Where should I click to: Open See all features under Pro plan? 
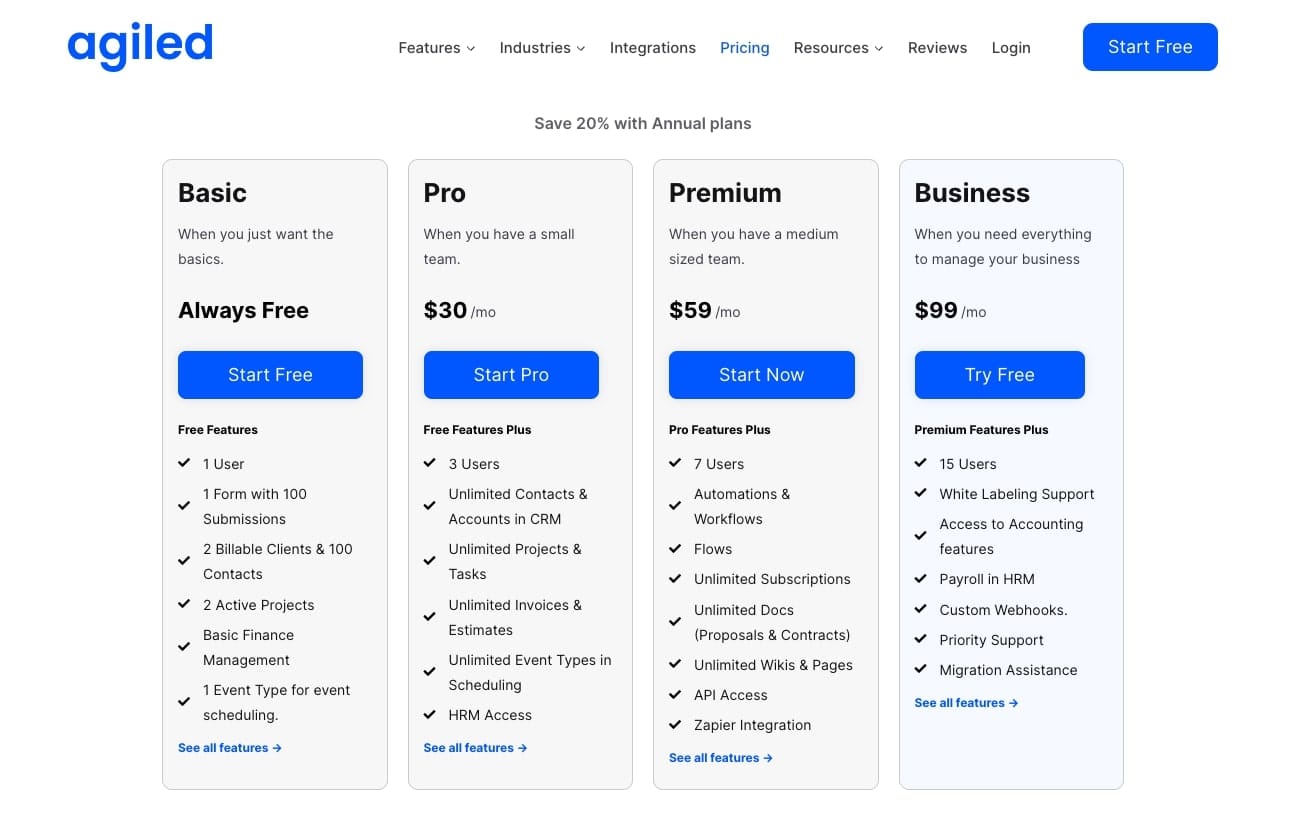click(475, 747)
